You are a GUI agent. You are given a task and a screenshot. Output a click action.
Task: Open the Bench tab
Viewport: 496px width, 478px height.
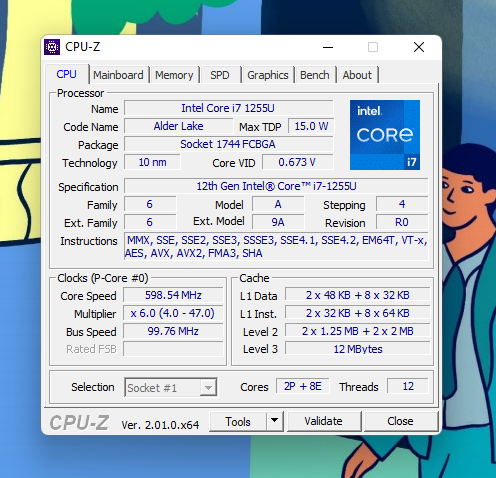(x=315, y=75)
